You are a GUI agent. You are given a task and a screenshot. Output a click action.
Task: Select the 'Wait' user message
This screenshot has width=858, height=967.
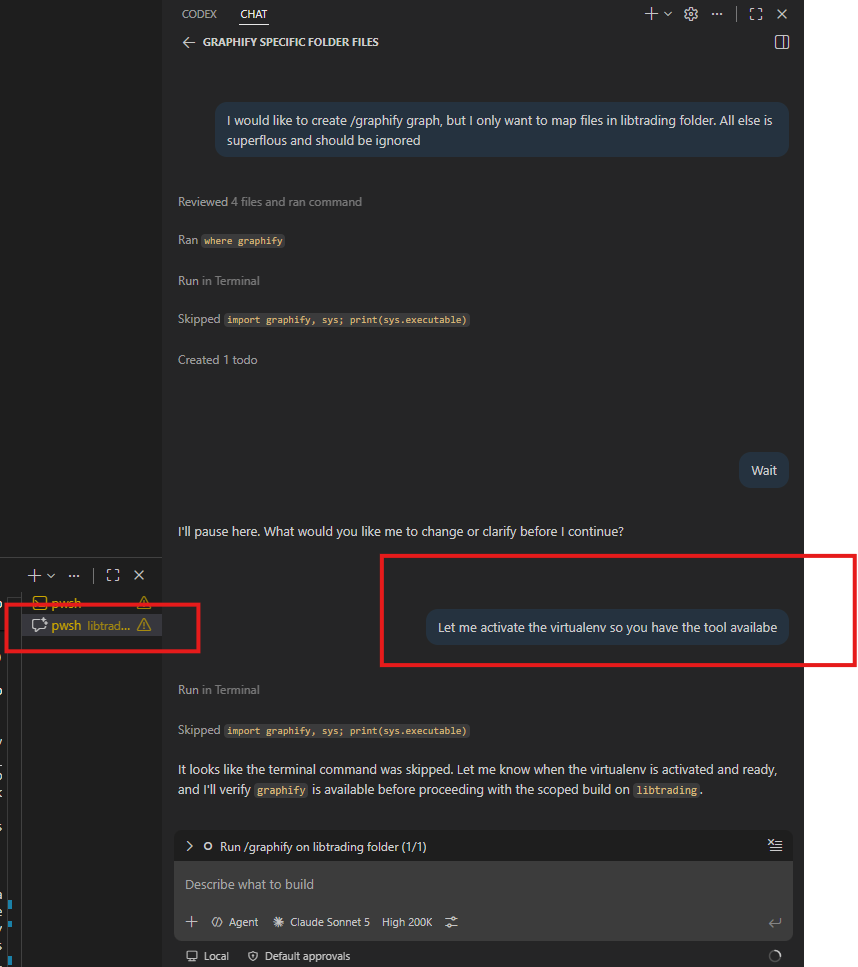(x=764, y=471)
